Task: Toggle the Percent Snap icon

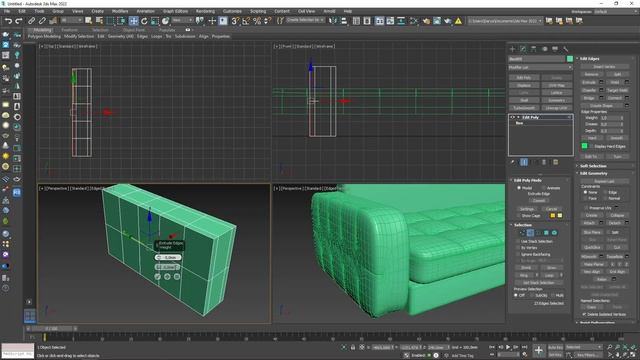Action: pyautogui.click(x=257, y=21)
